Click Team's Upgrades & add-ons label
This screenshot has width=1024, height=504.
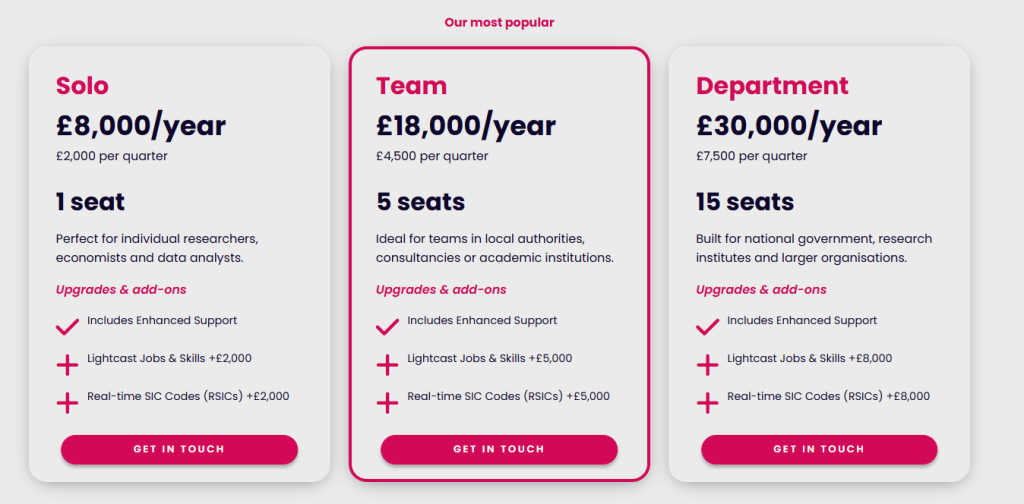[441, 290]
